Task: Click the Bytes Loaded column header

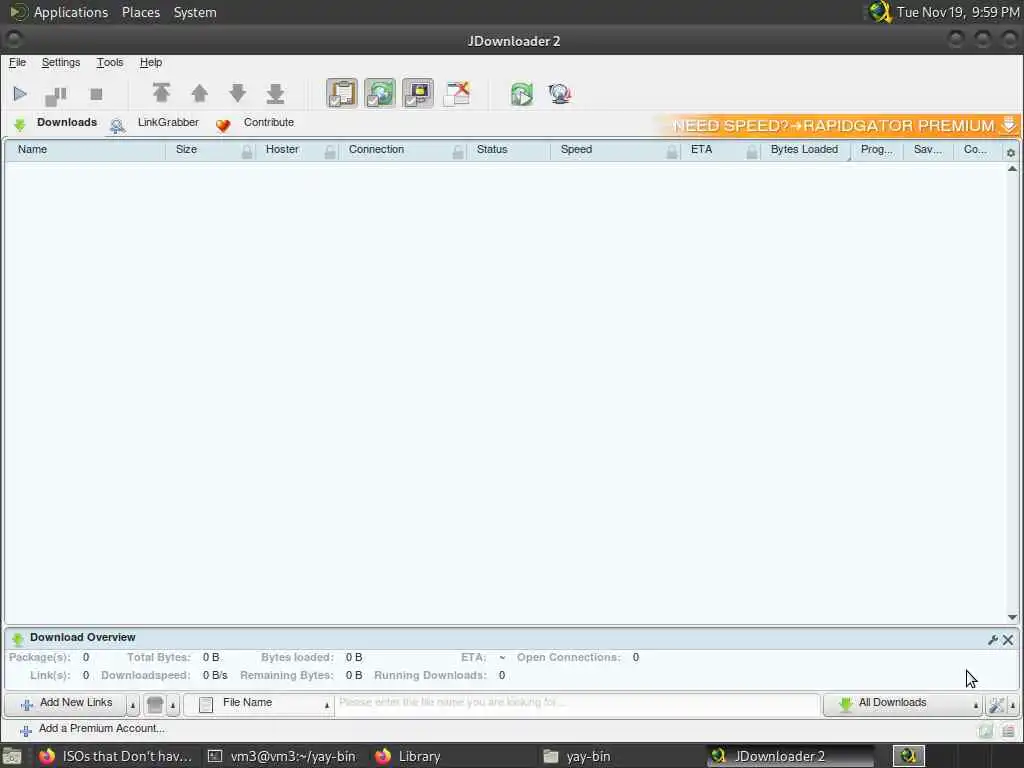Action: point(804,150)
